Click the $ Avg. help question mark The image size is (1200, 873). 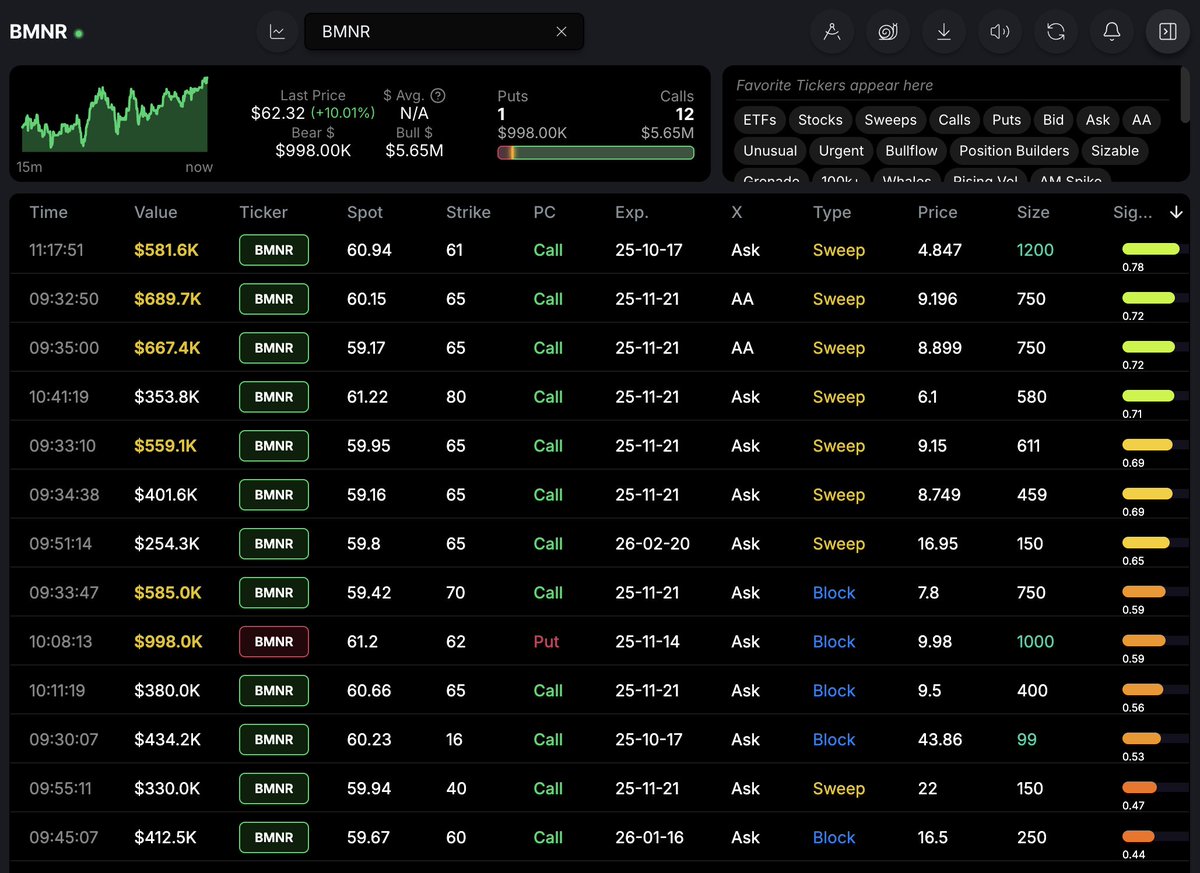[437, 96]
